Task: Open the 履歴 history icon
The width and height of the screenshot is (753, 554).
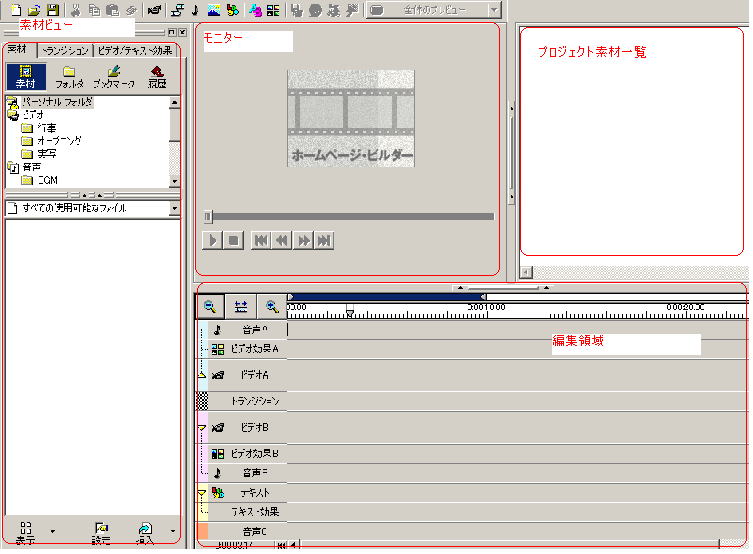Action: (157, 77)
